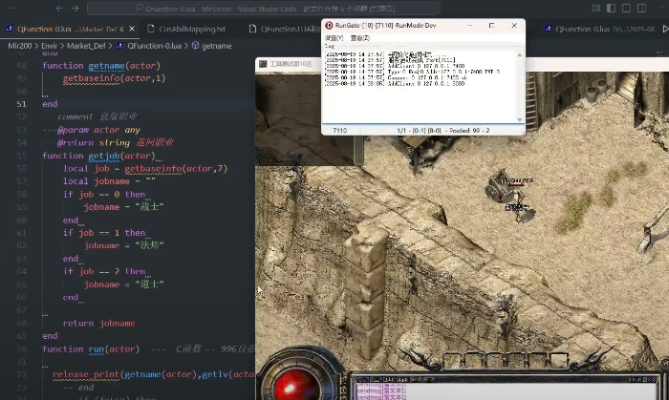Click the RunGate window app icon

327,25
